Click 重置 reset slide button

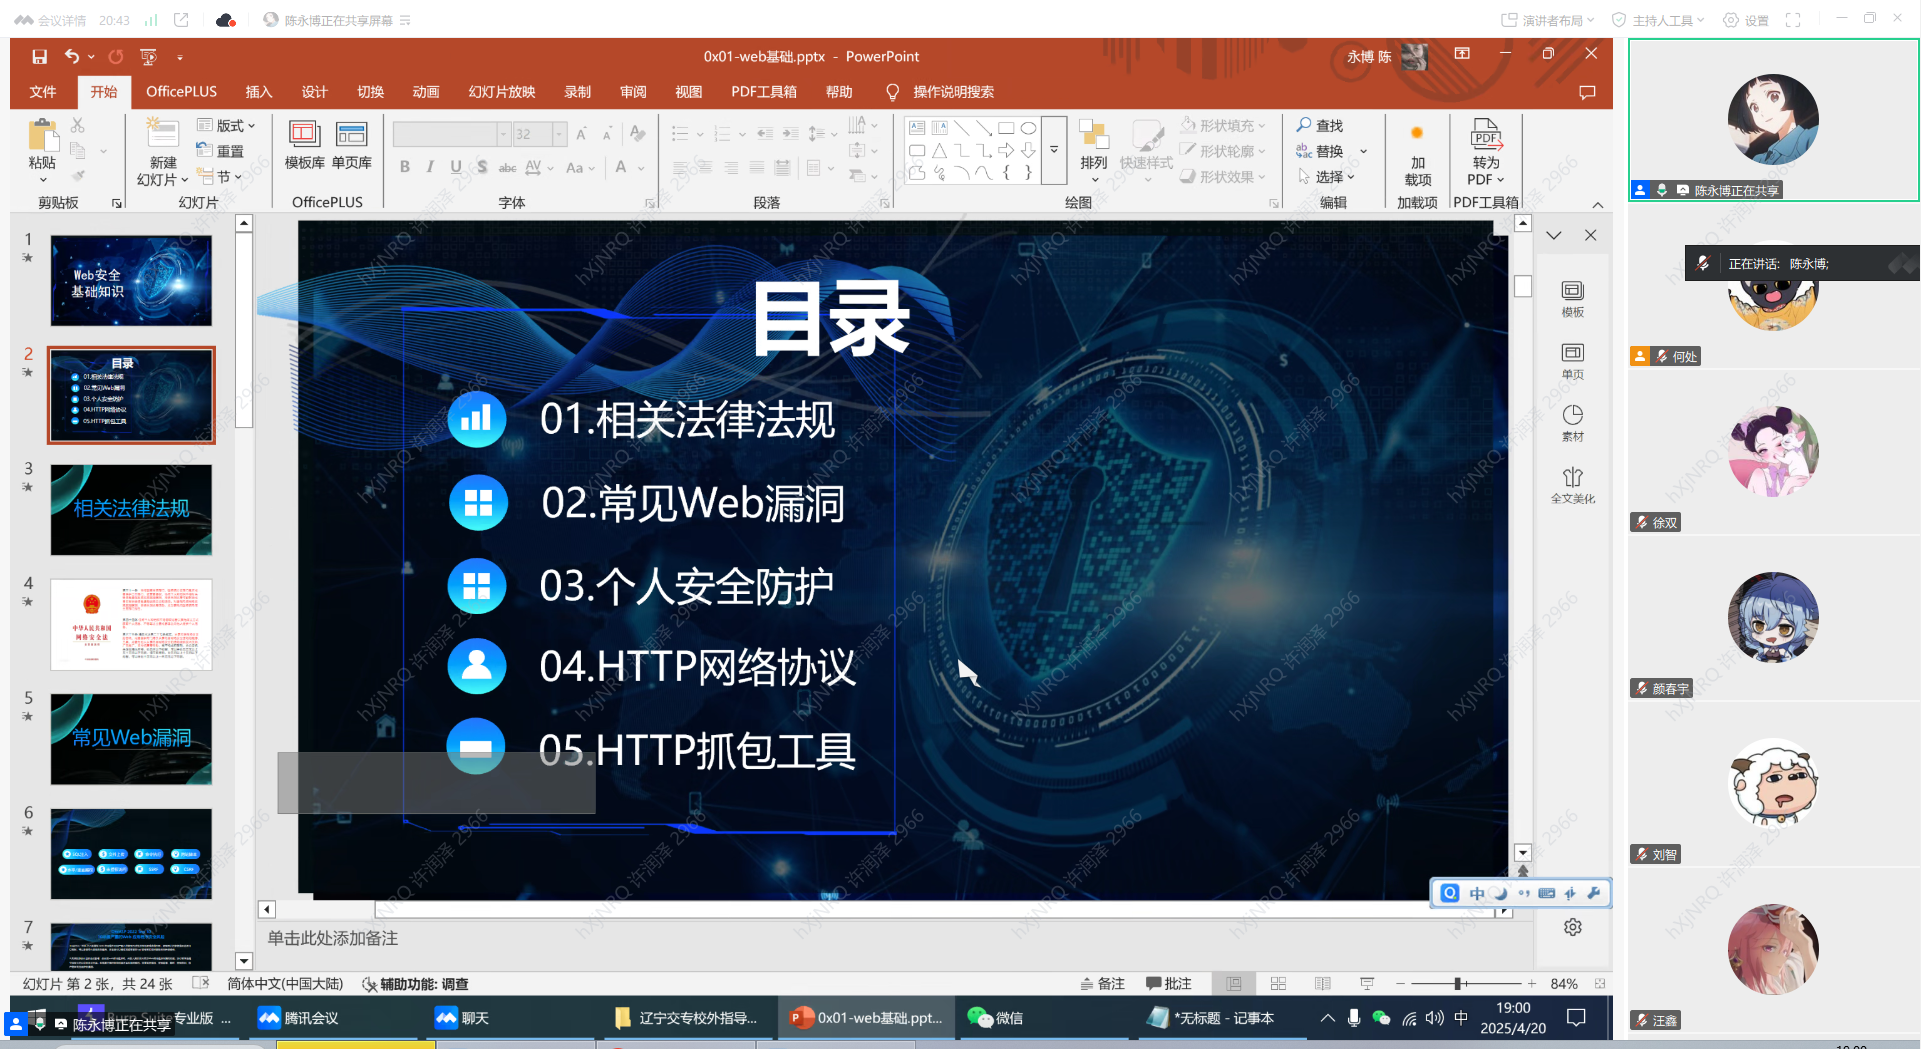click(221, 151)
